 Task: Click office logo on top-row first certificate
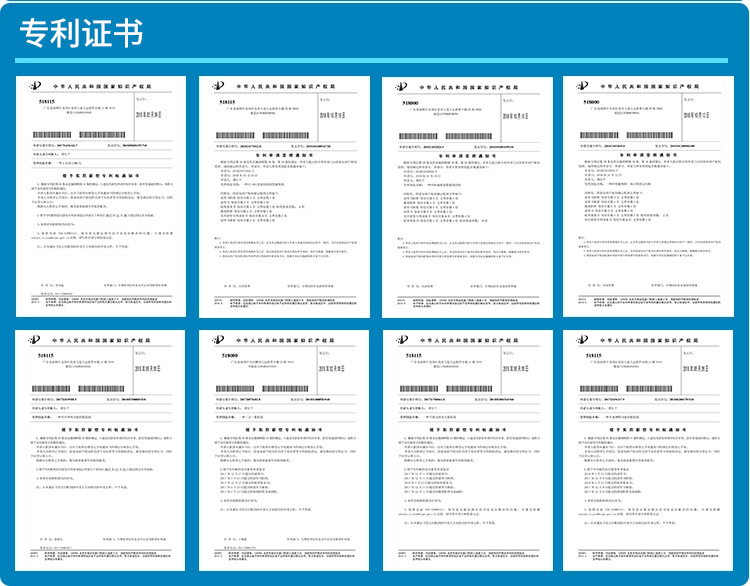tap(35, 86)
